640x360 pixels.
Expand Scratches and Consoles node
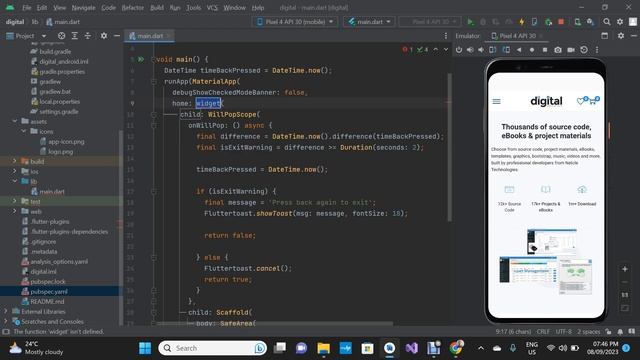[6, 321]
